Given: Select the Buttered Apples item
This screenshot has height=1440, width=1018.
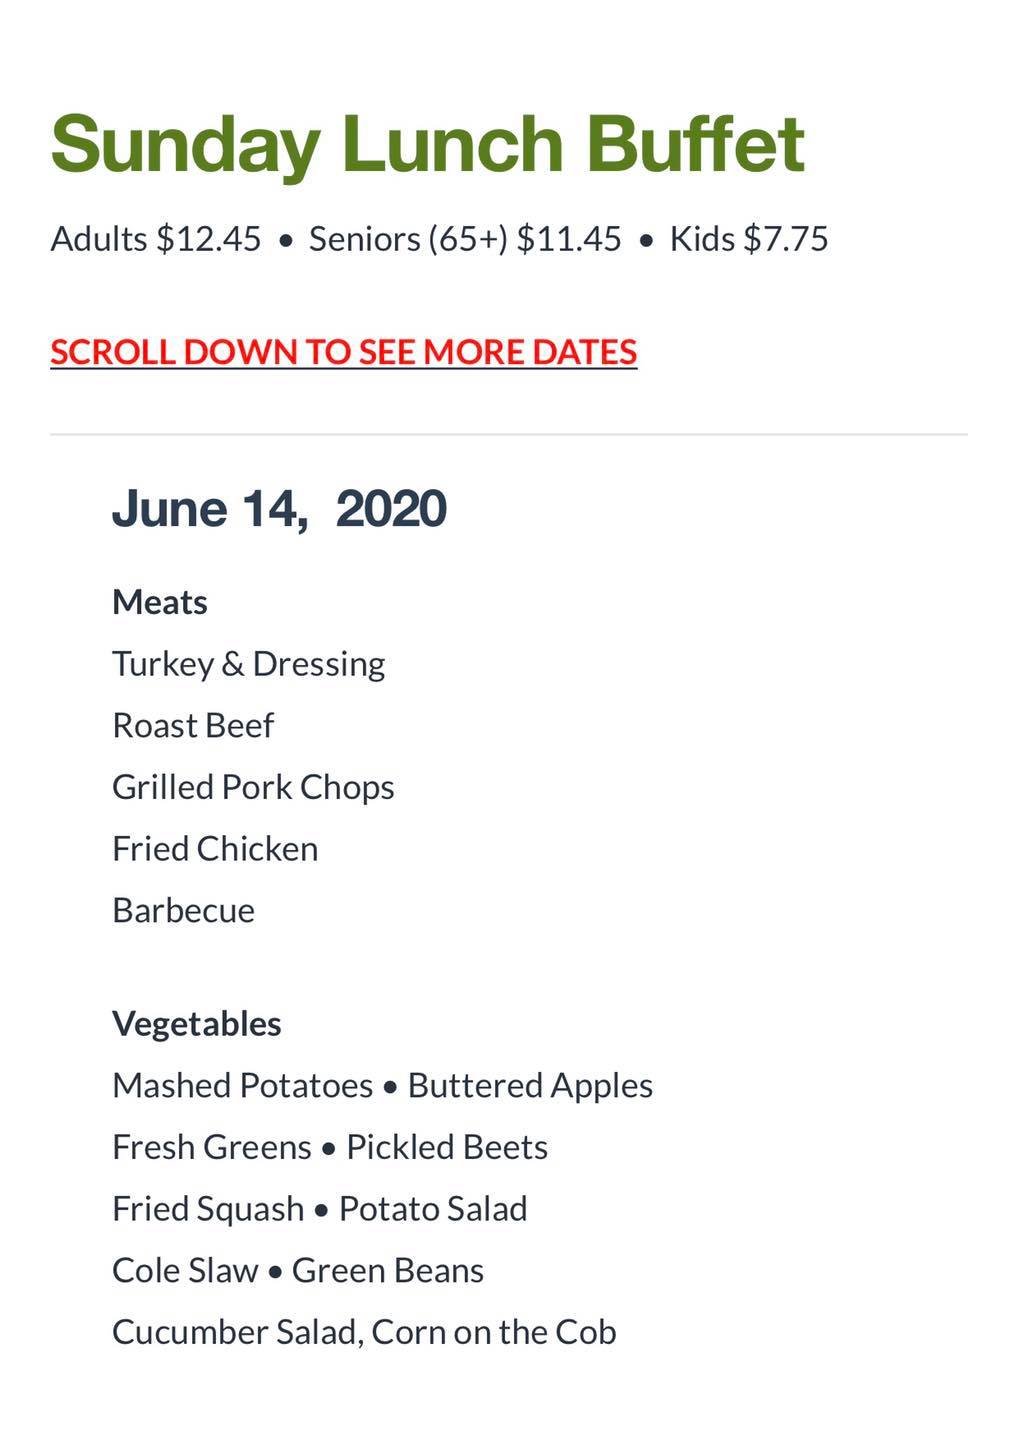Looking at the screenshot, I should 530,1086.
